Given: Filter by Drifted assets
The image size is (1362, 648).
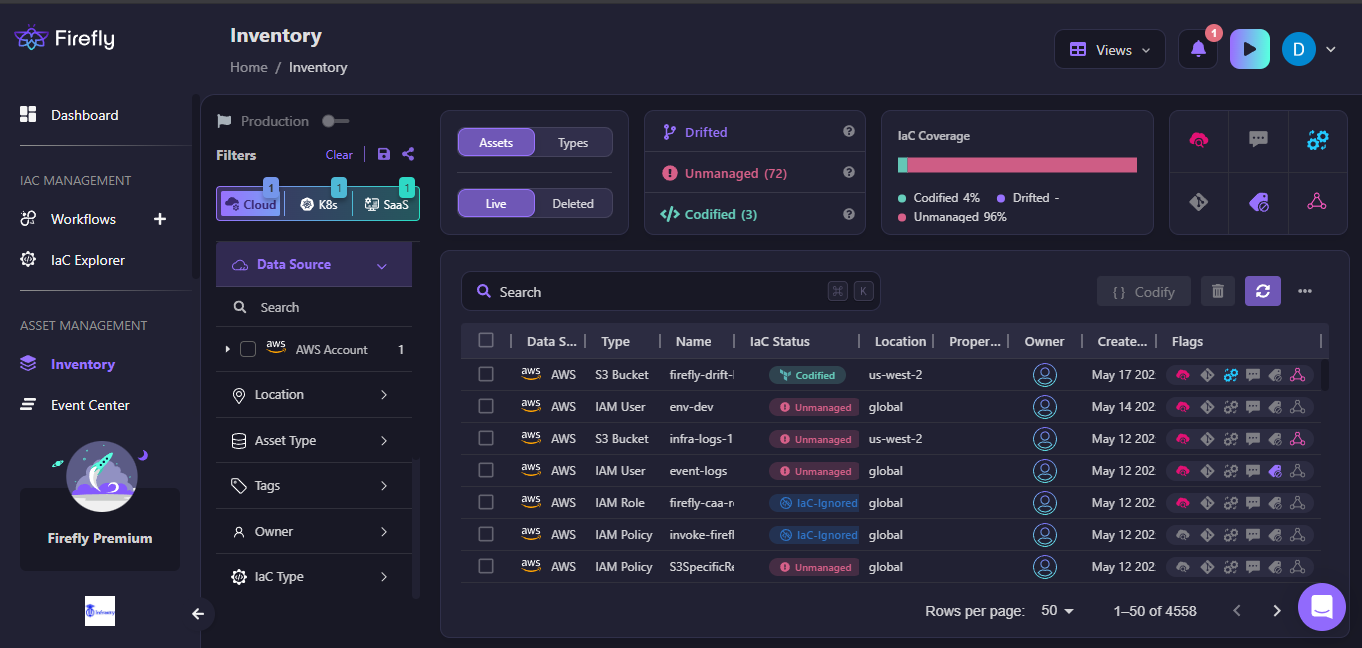Looking at the screenshot, I should coord(695,132).
